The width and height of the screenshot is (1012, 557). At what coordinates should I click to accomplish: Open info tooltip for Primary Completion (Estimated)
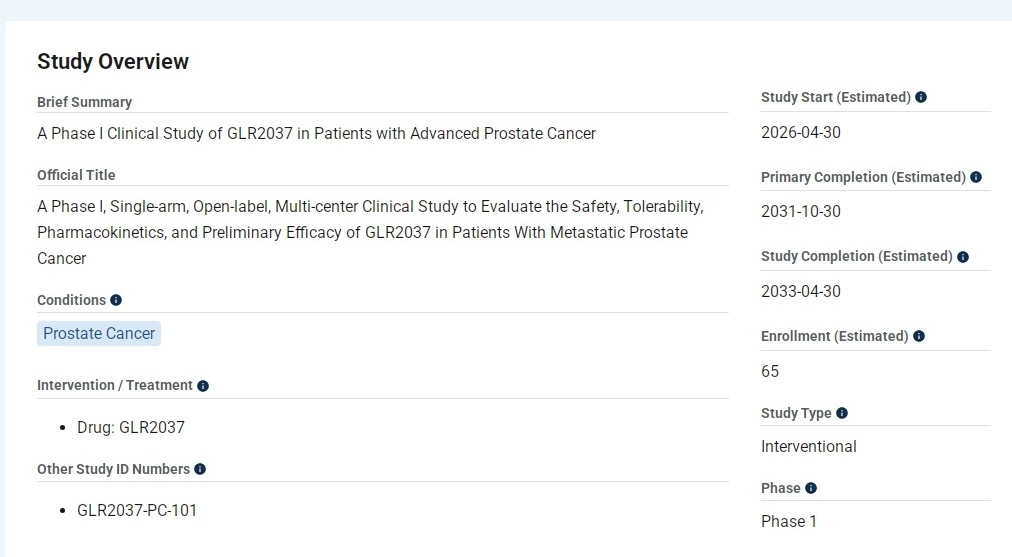pos(976,177)
